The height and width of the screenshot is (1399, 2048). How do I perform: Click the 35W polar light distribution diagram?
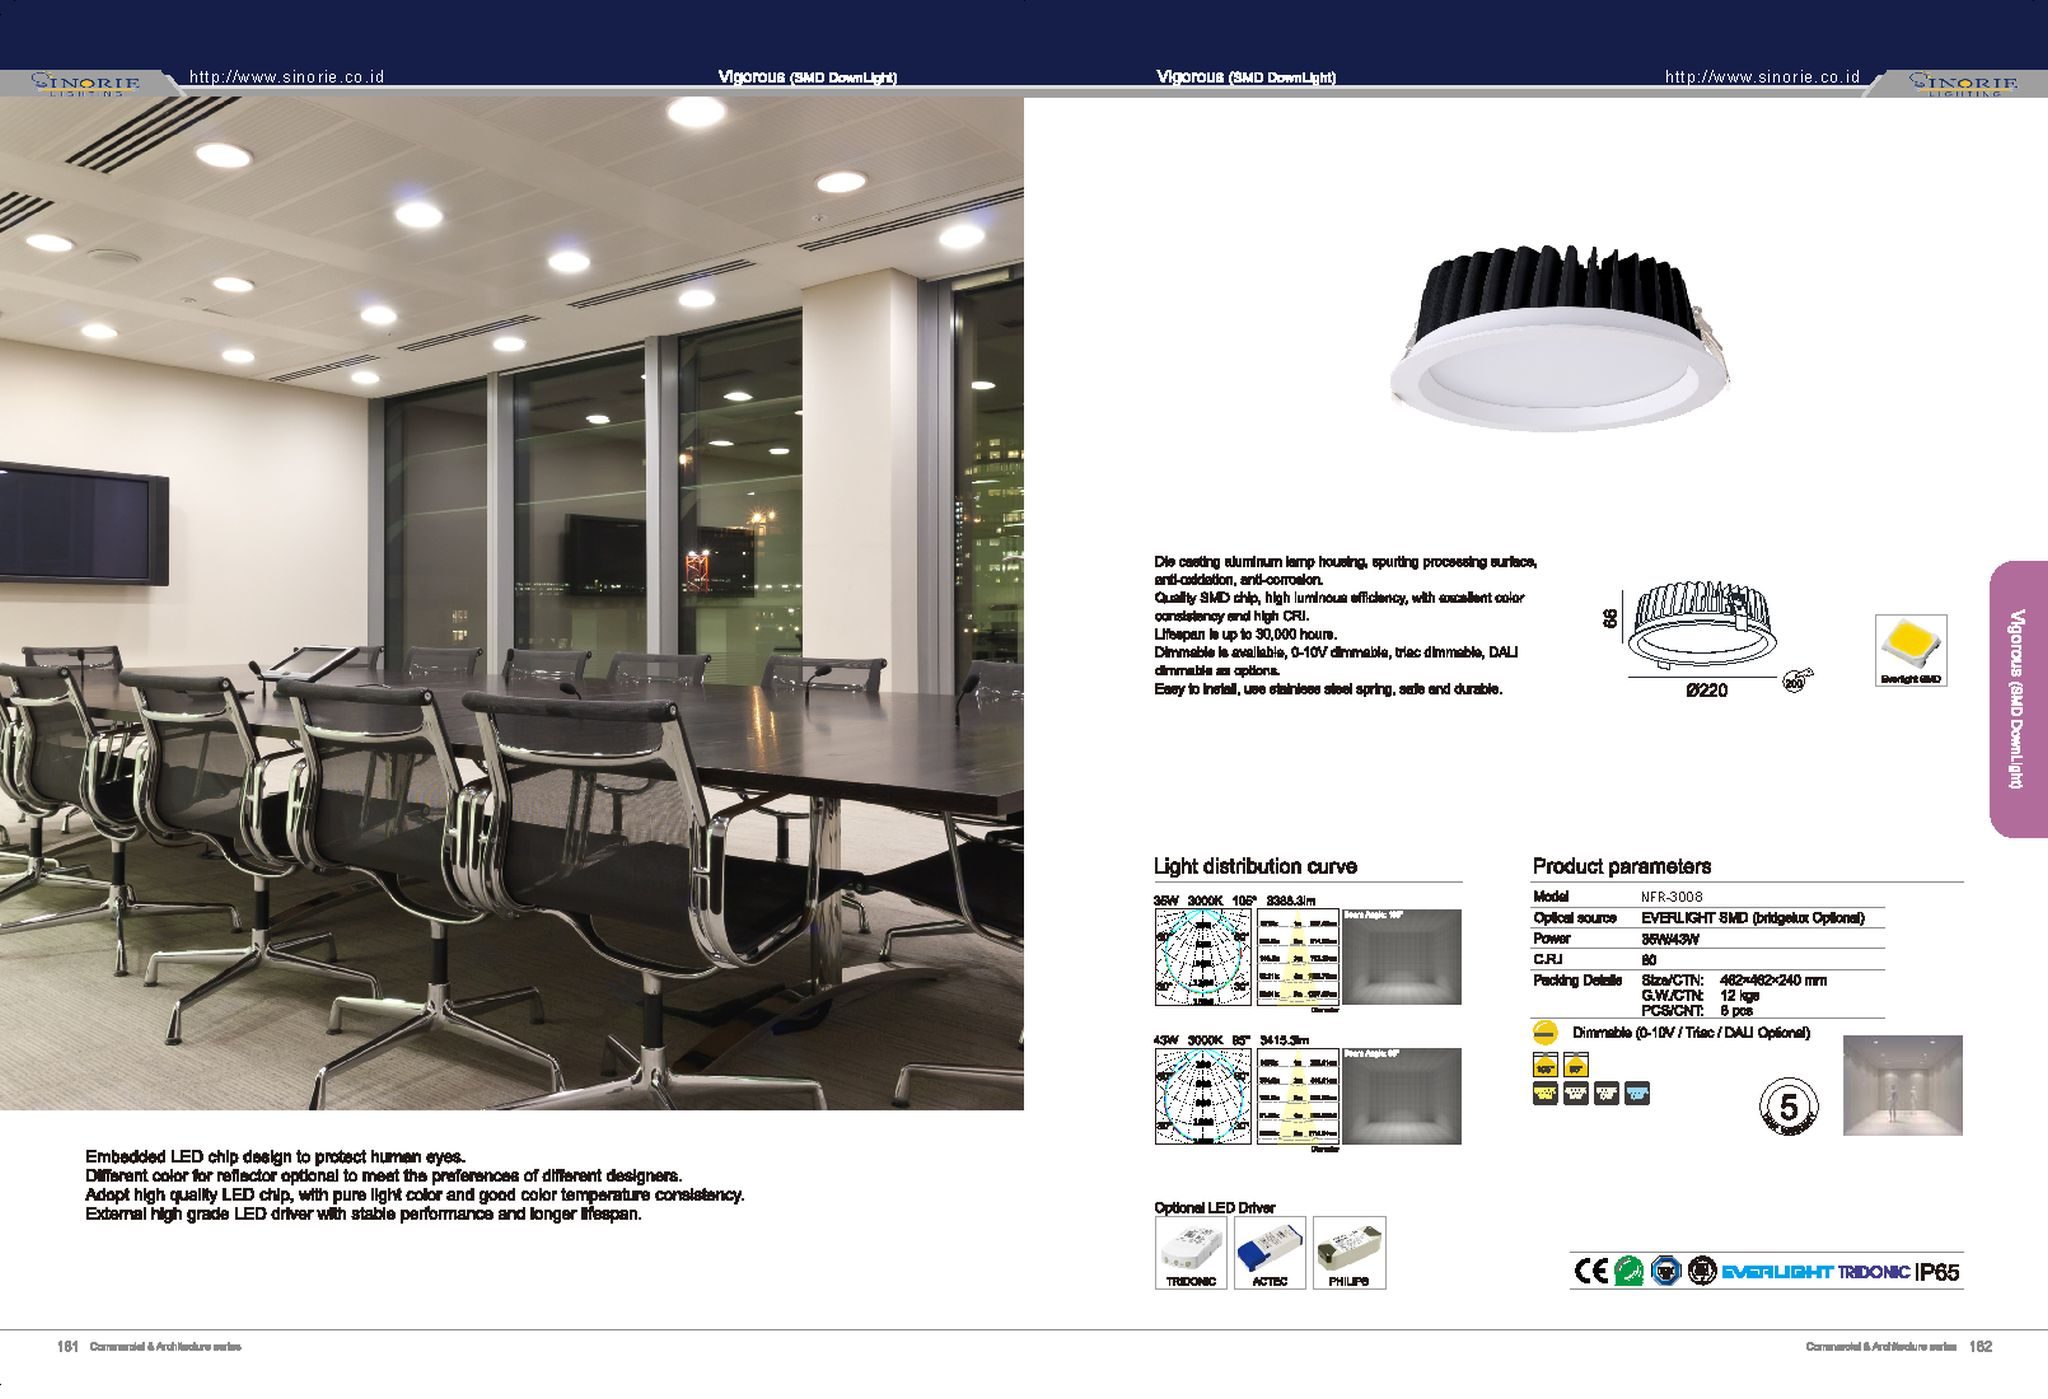pos(1203,957)
